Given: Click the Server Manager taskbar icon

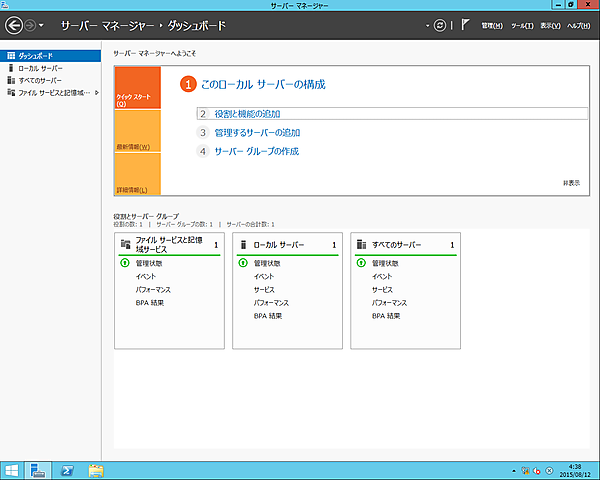Looking at the screenshot, I should tap(38, 469).
